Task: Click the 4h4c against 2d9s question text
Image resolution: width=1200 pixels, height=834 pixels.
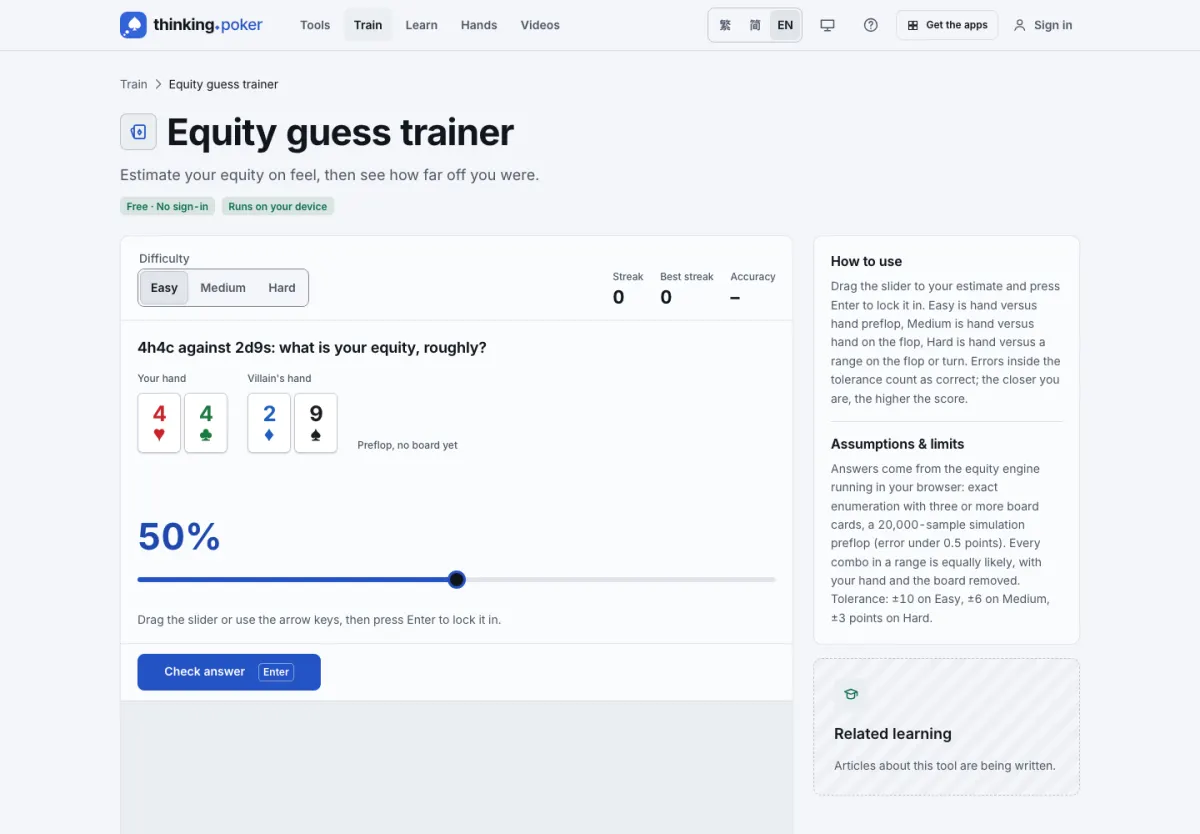Action: coord(312,348)
